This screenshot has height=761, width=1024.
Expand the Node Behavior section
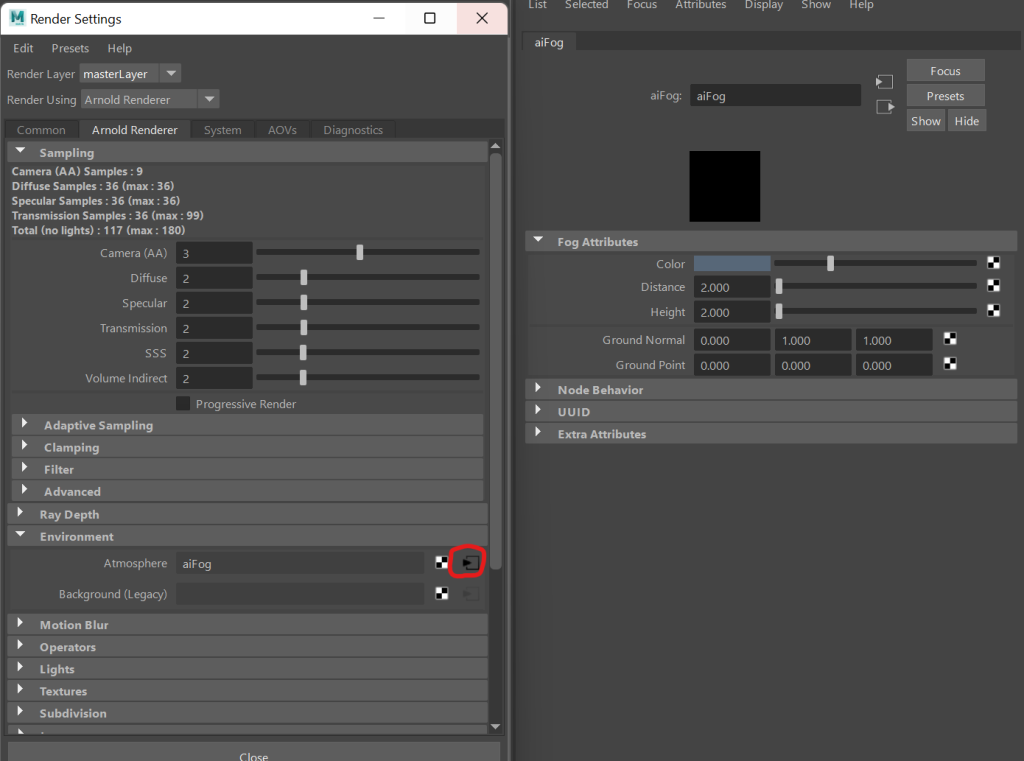point(537,388)
